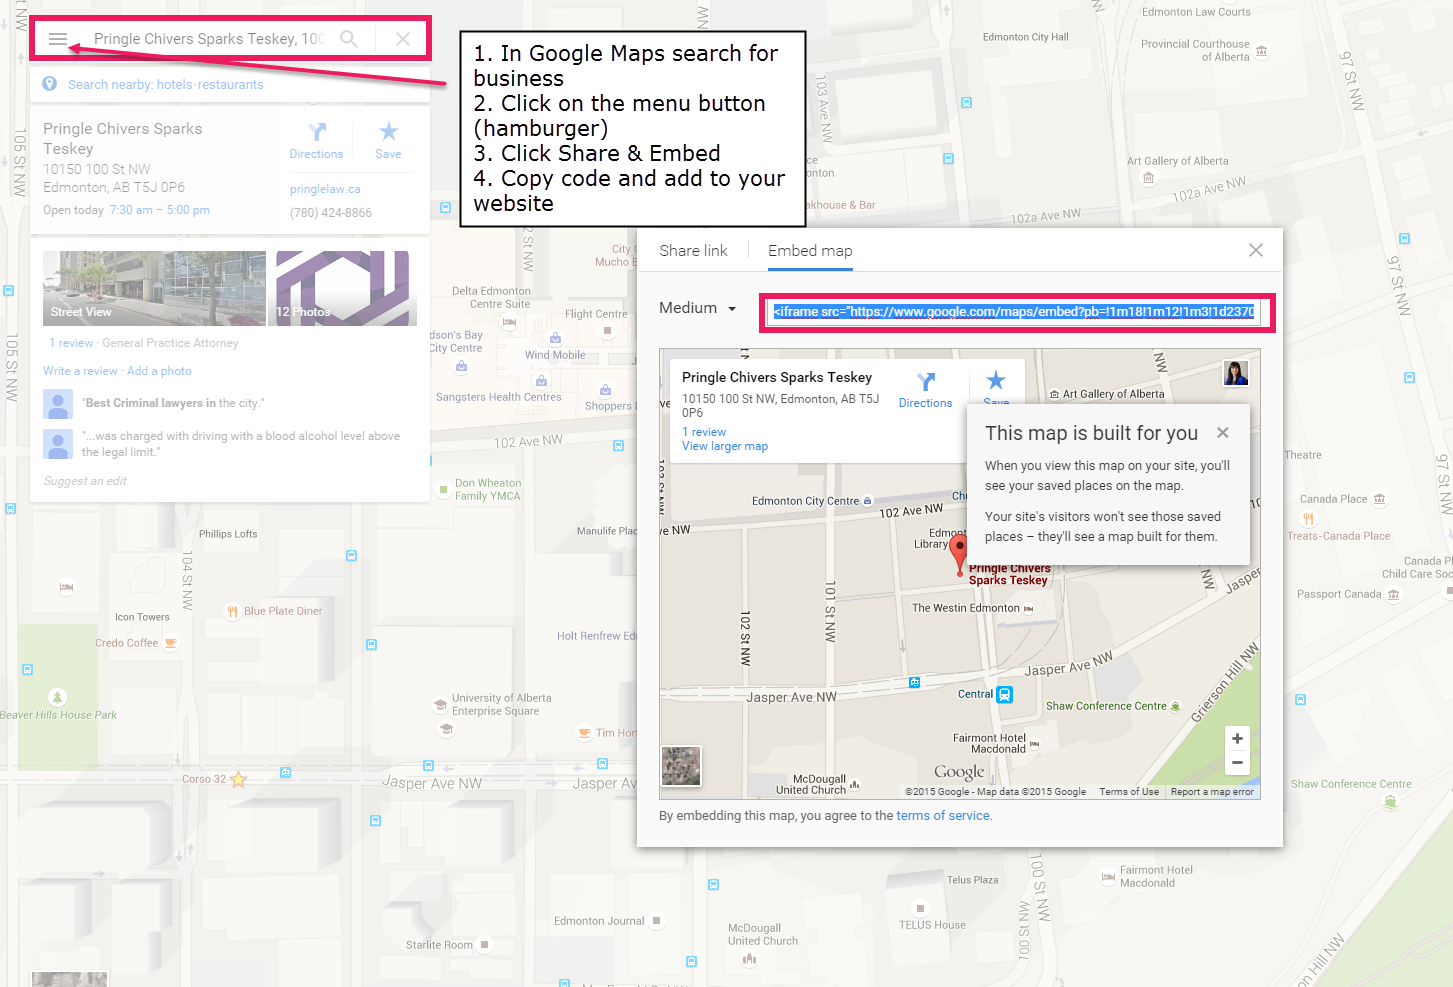The width and height of the screenshot is (1453, 987).
Task: Click the terms of service link
Action: pyautogui.click(x=943, y=816)
